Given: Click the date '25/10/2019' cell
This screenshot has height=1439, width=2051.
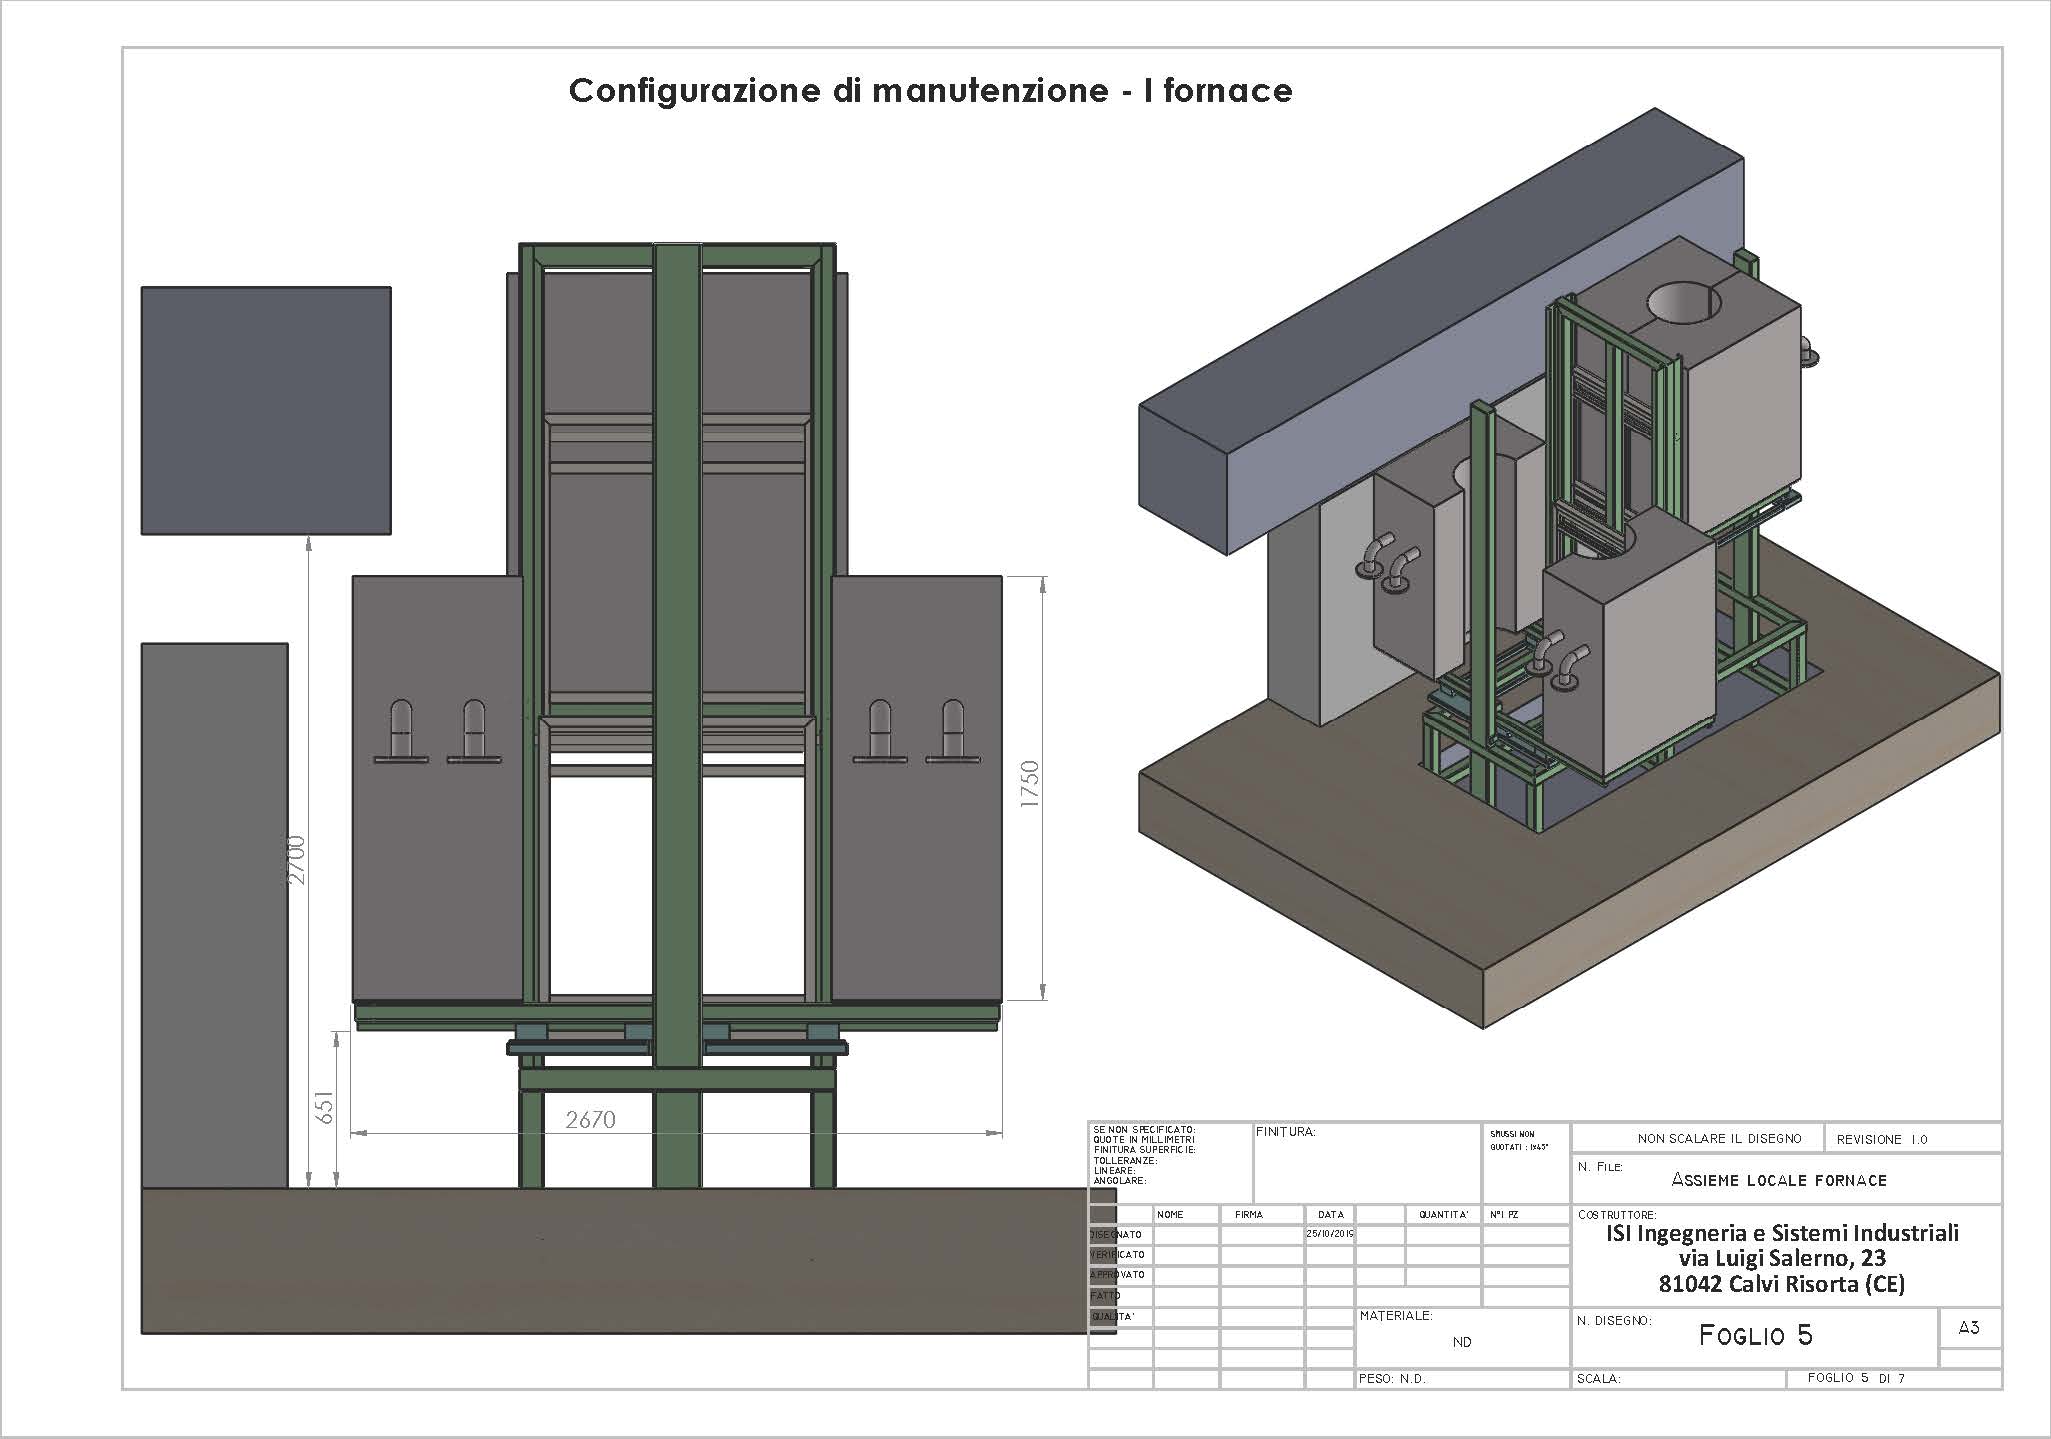Looking at the screenshot, I should click(1330, 1234).
